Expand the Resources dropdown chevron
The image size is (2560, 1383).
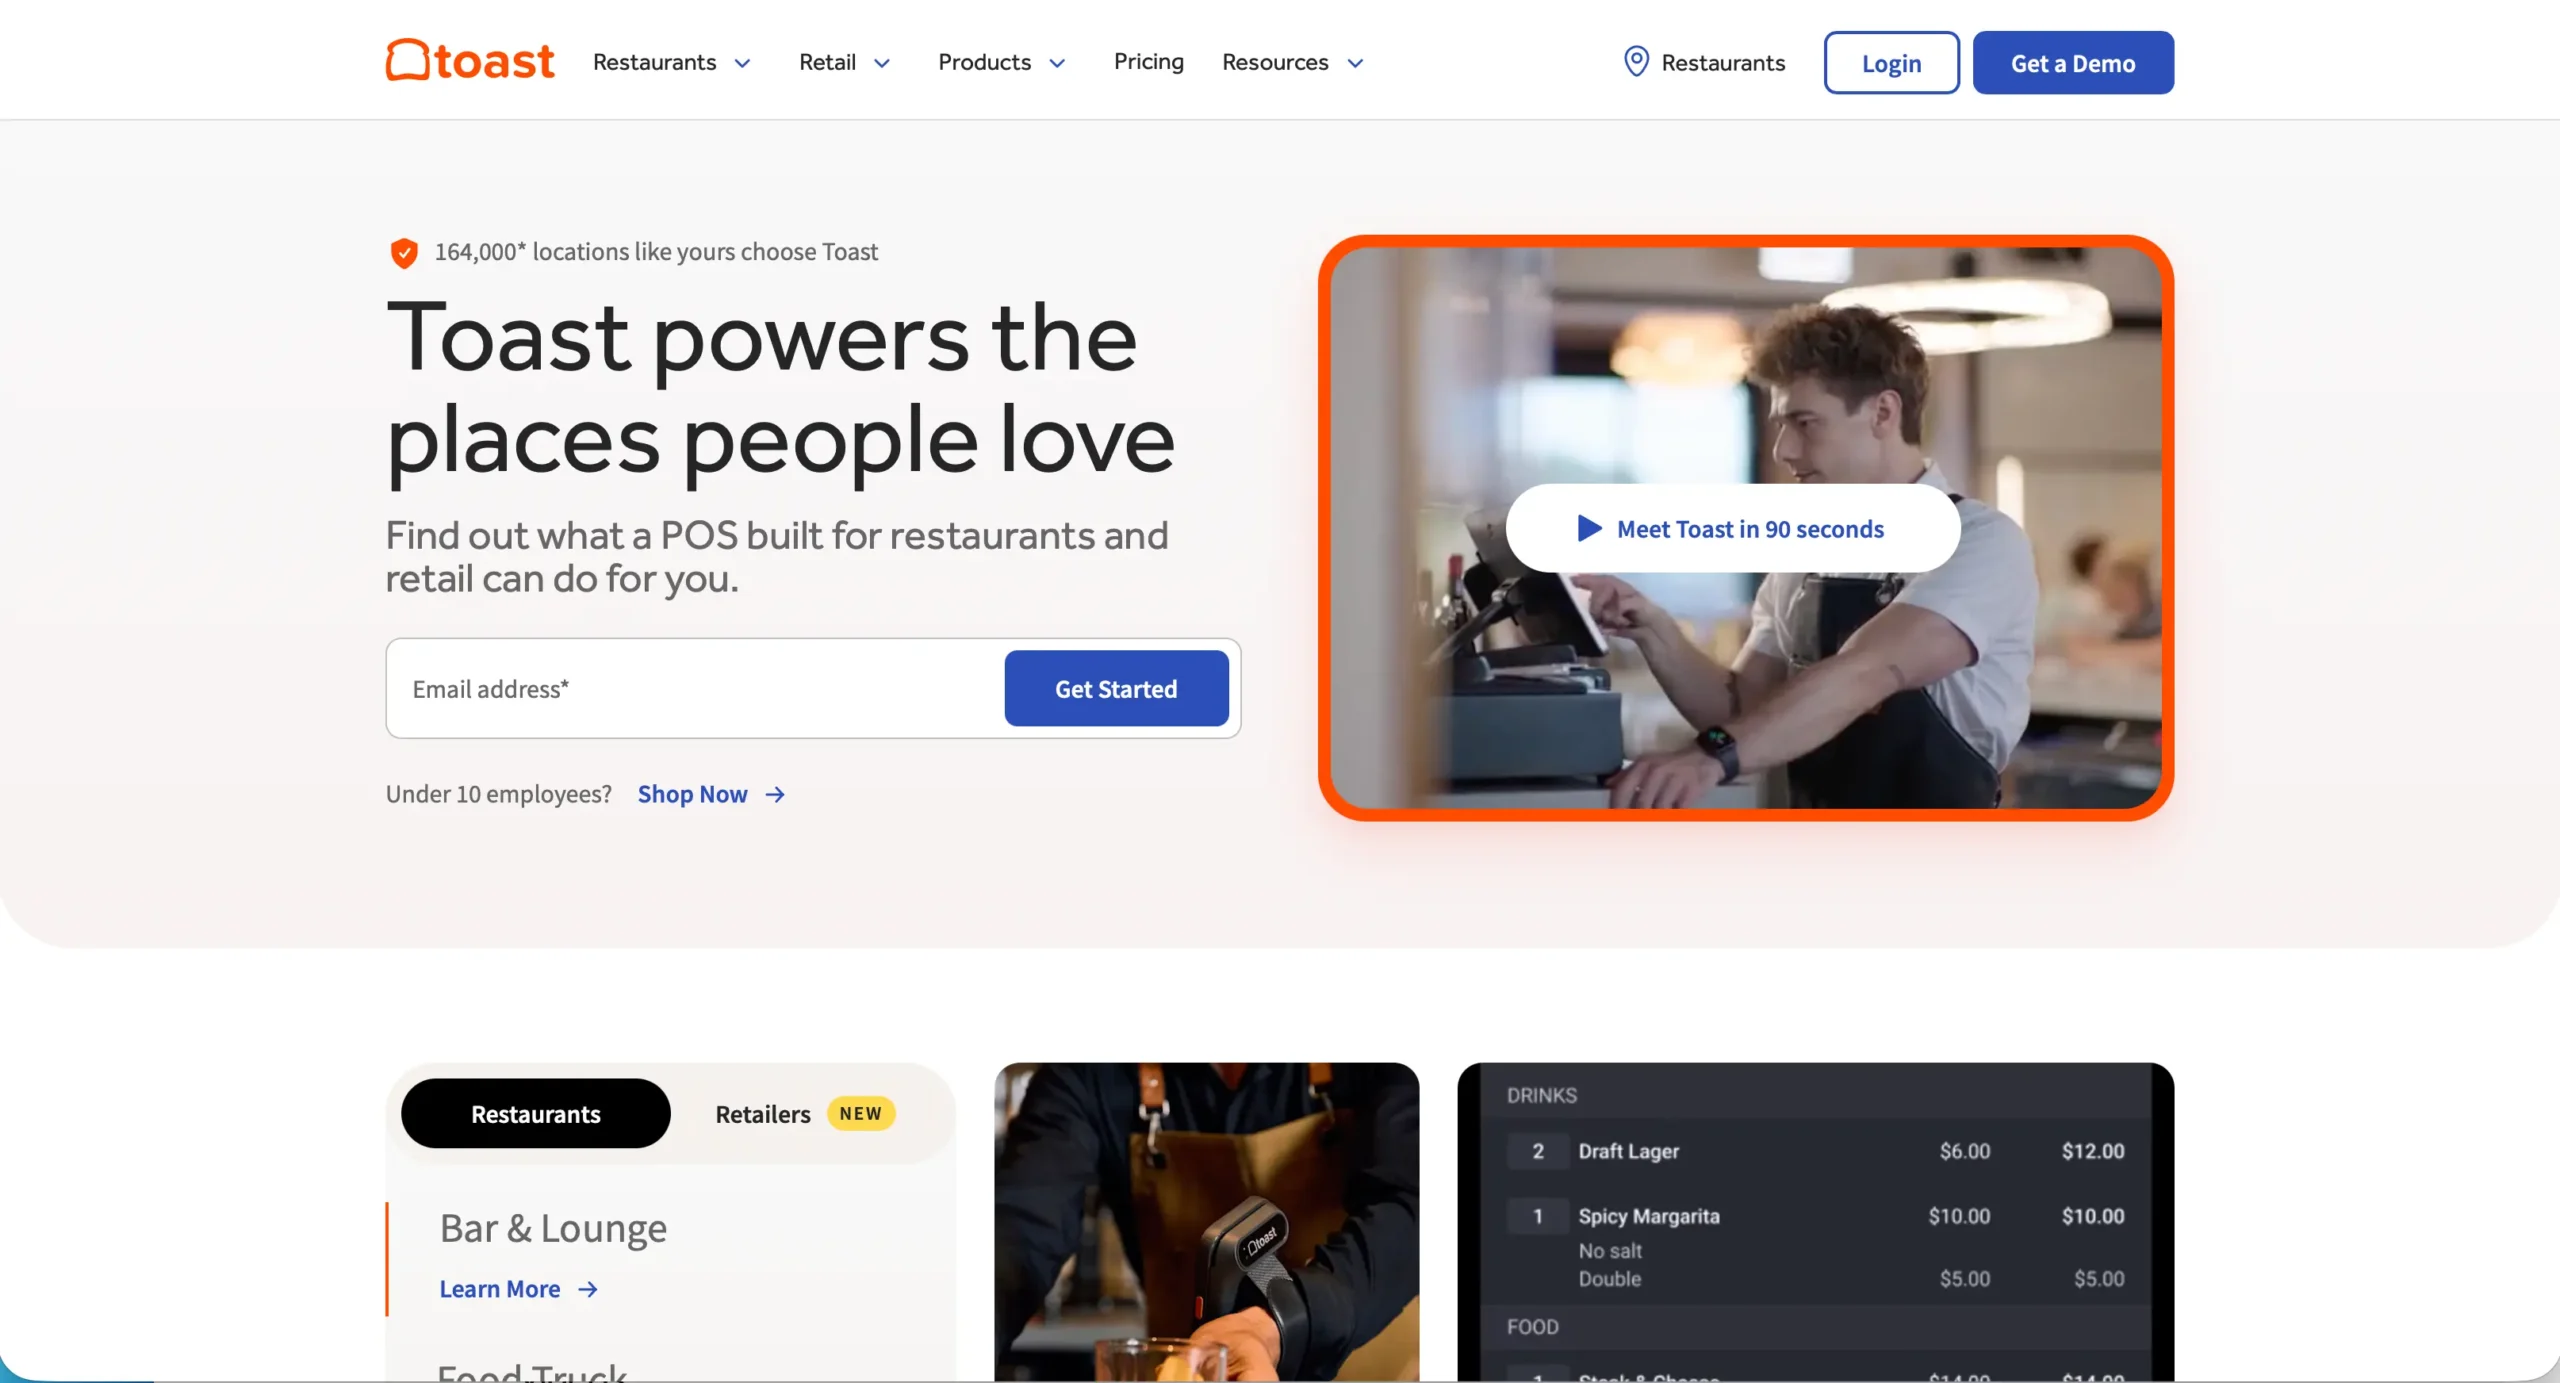[x=1355, y=63]
